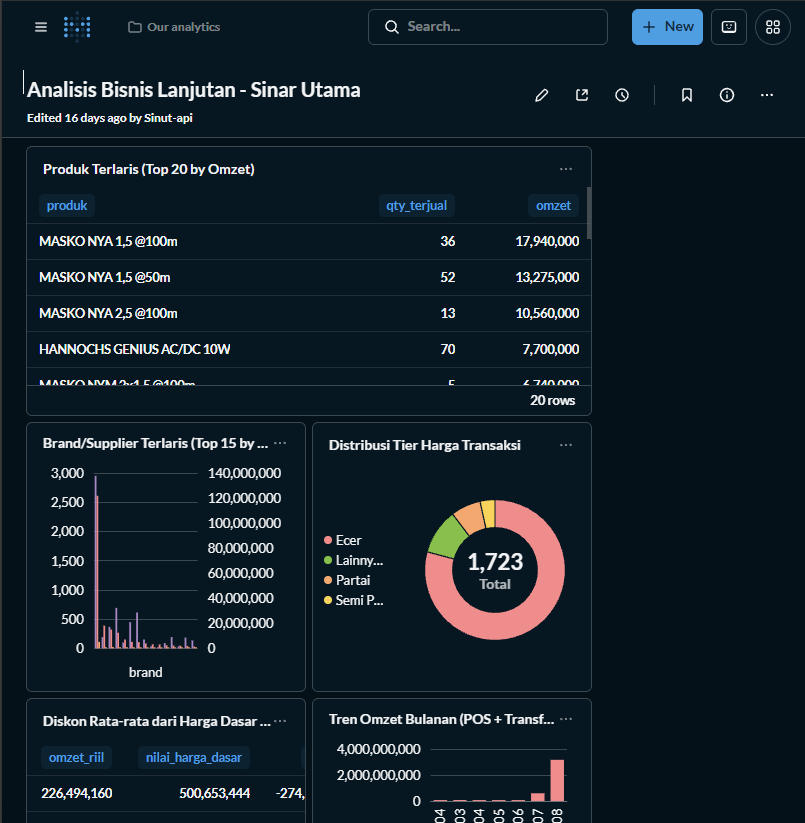Open the Produk Terlaris (Top 20 by Omzet) card title
The height and width of the screenshot is (823, 805).
[x=149, y=169]
